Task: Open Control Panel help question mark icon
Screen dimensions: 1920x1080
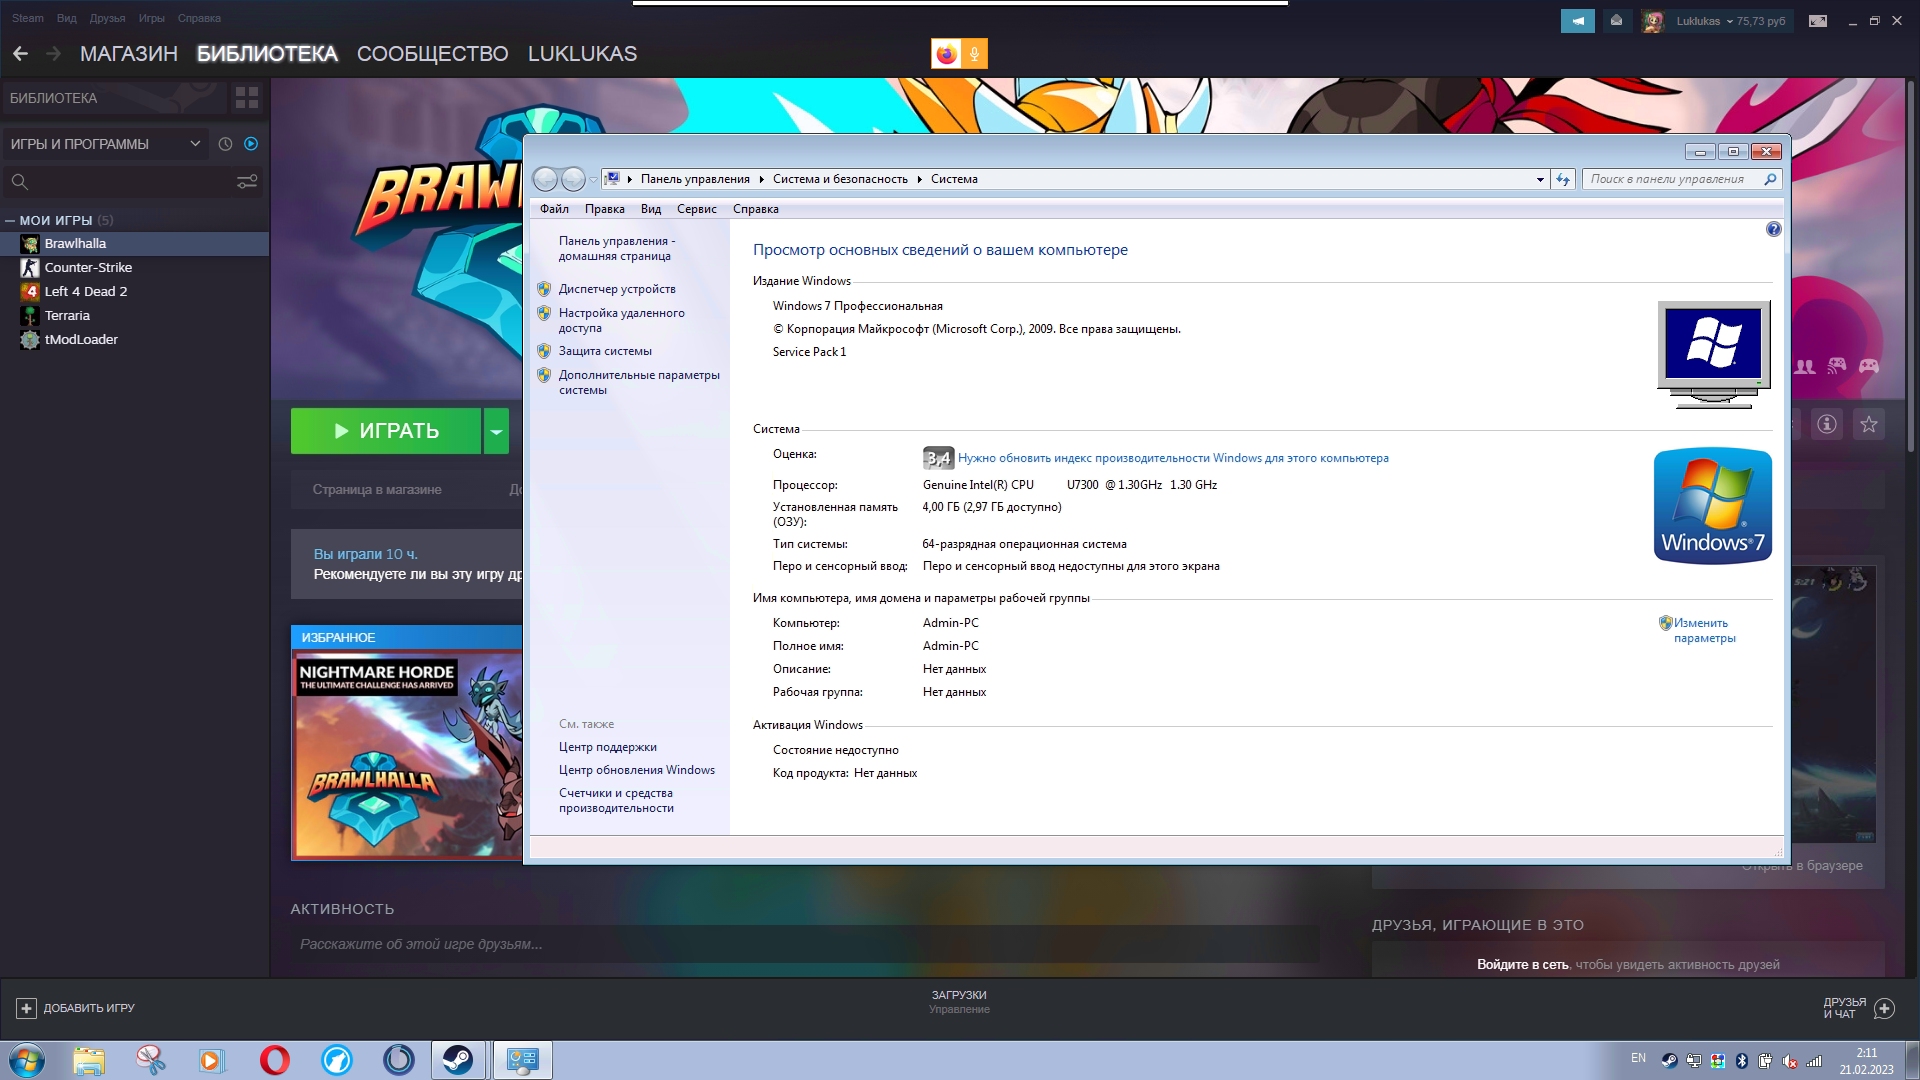Action: (1773, 229)
